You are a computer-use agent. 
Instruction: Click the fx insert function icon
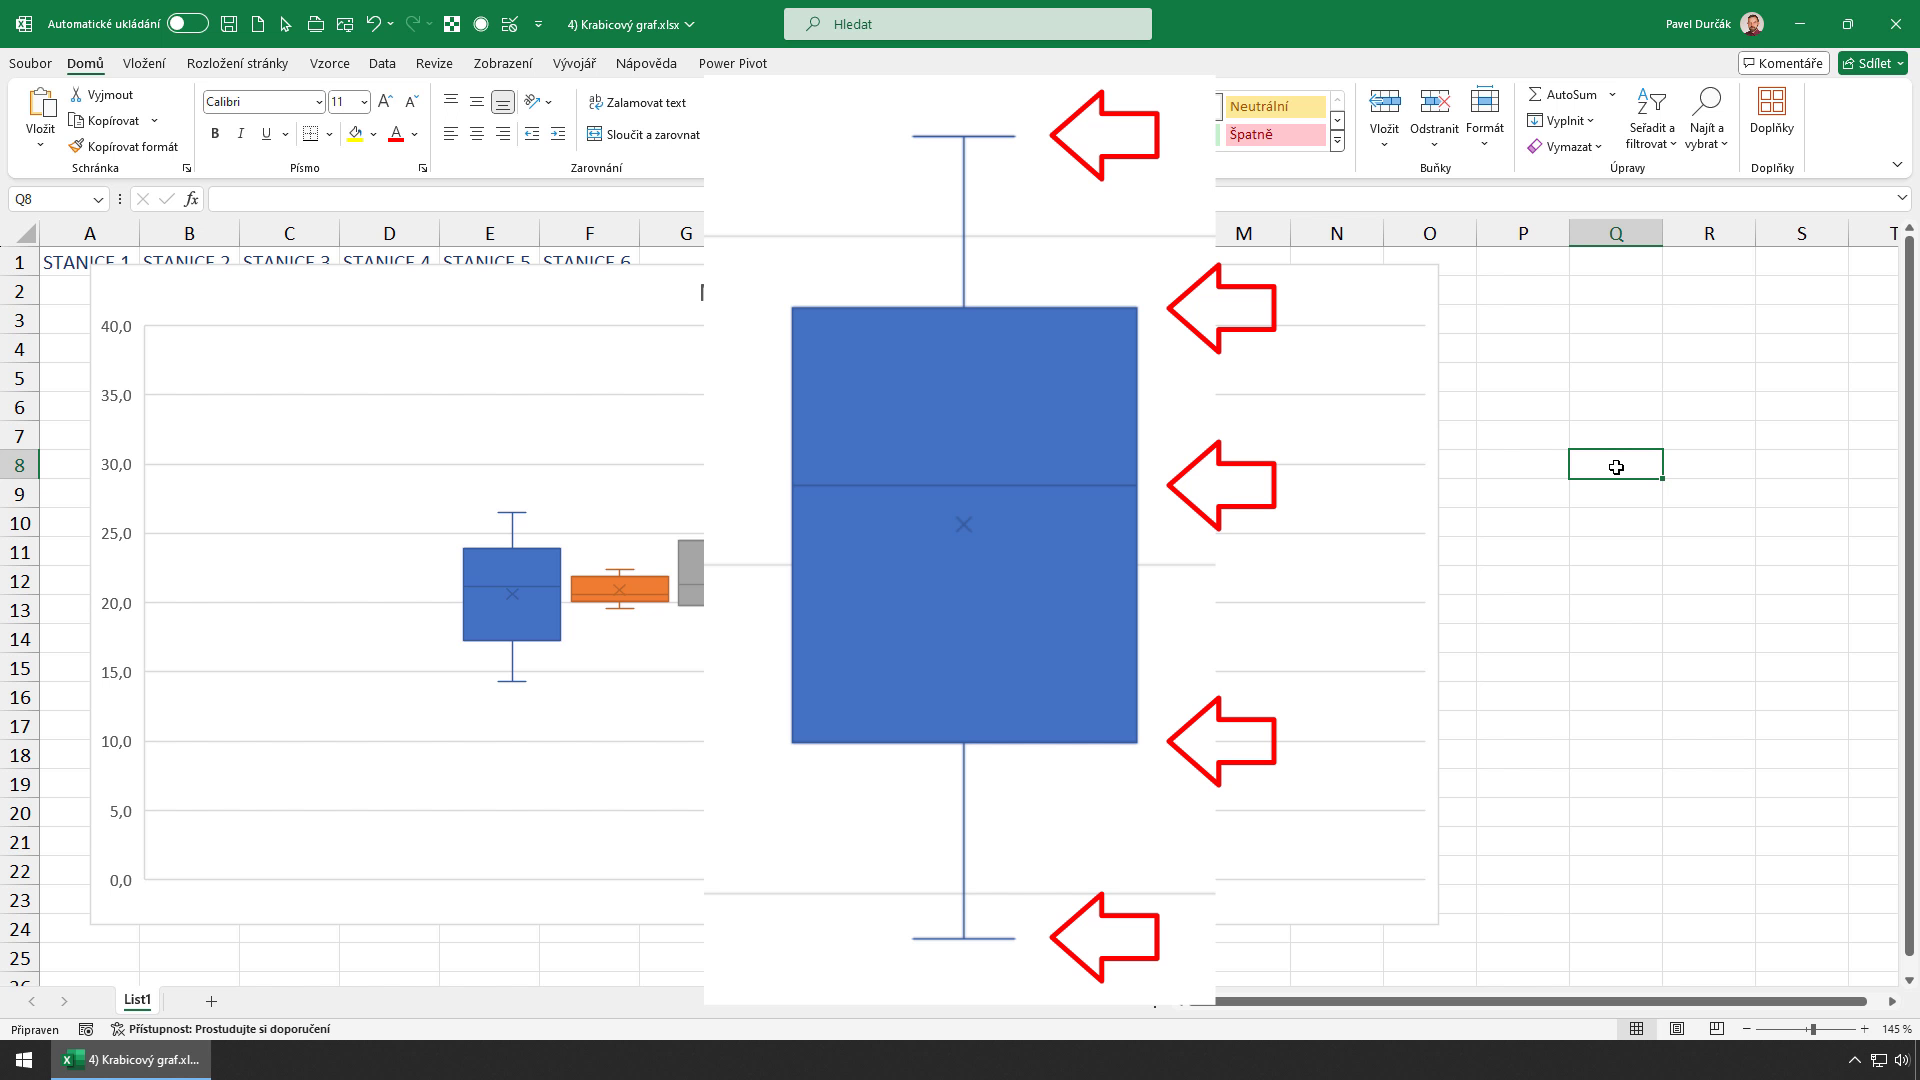191,199
